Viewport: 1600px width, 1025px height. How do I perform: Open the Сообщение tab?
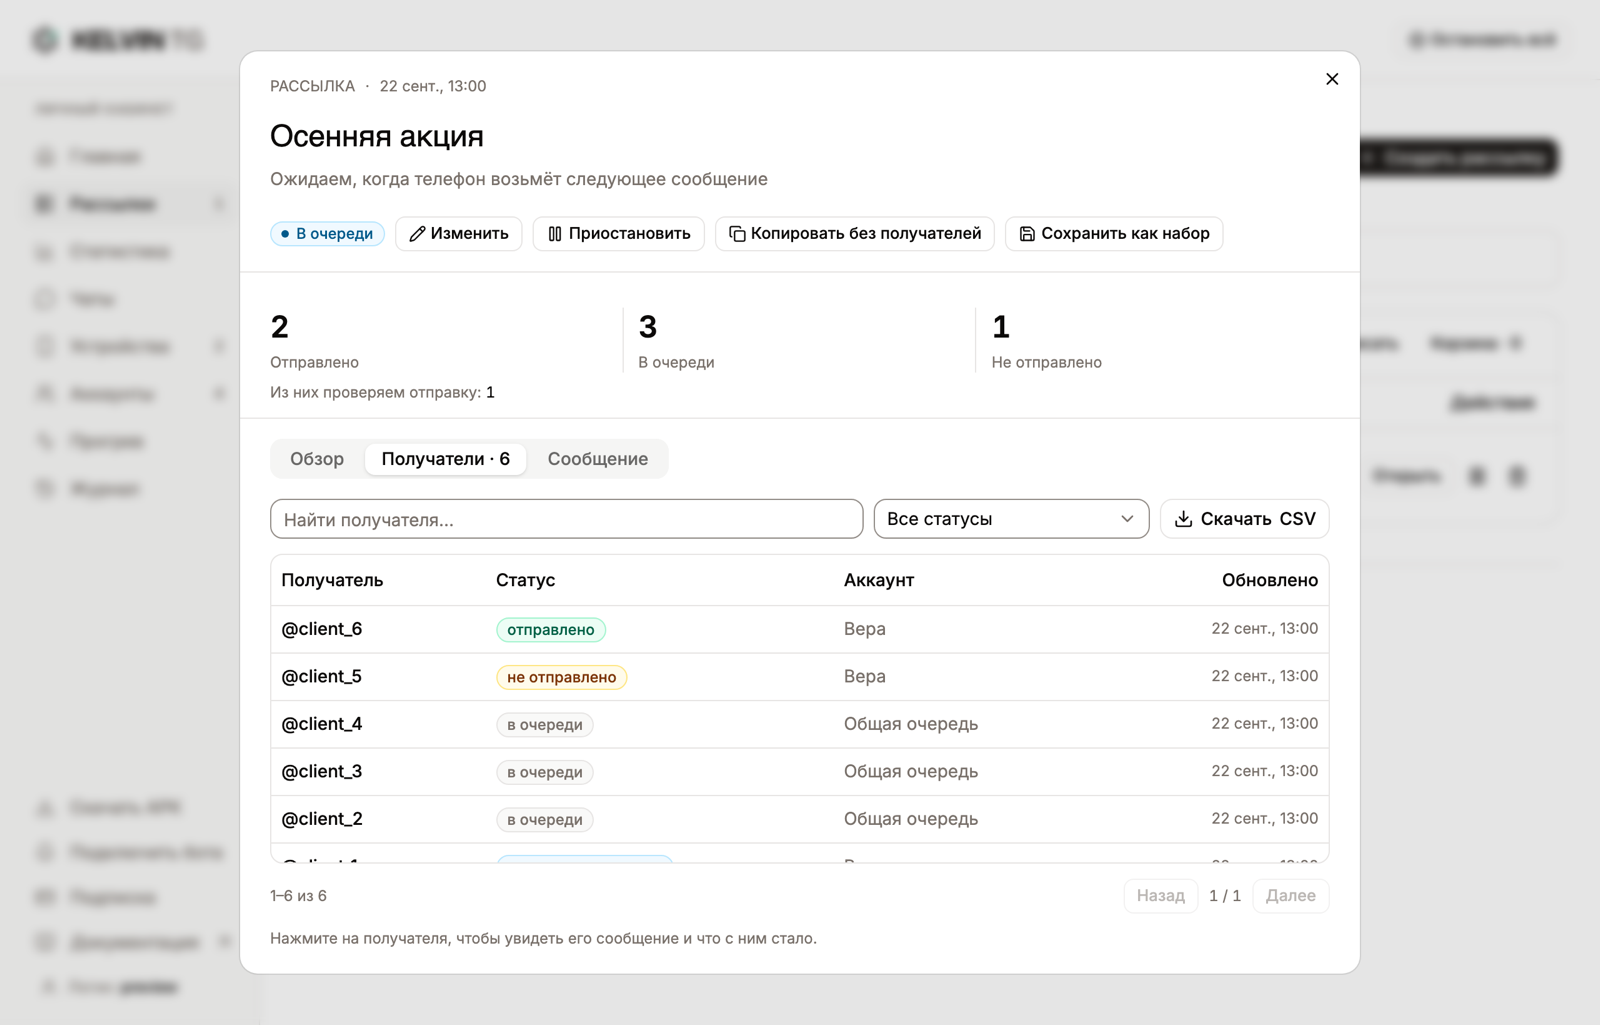[598, 459]
